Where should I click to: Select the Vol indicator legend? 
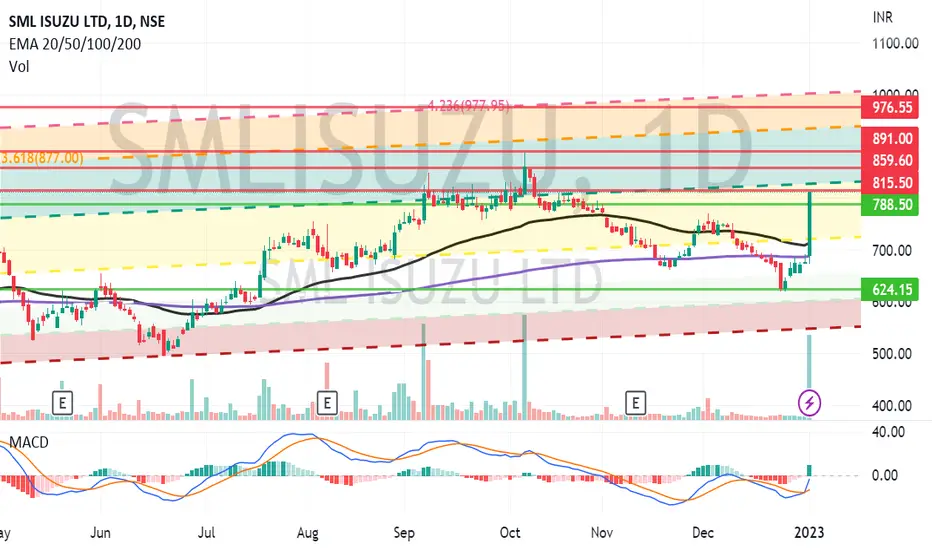pyautogui.click(x=19, y=67)
